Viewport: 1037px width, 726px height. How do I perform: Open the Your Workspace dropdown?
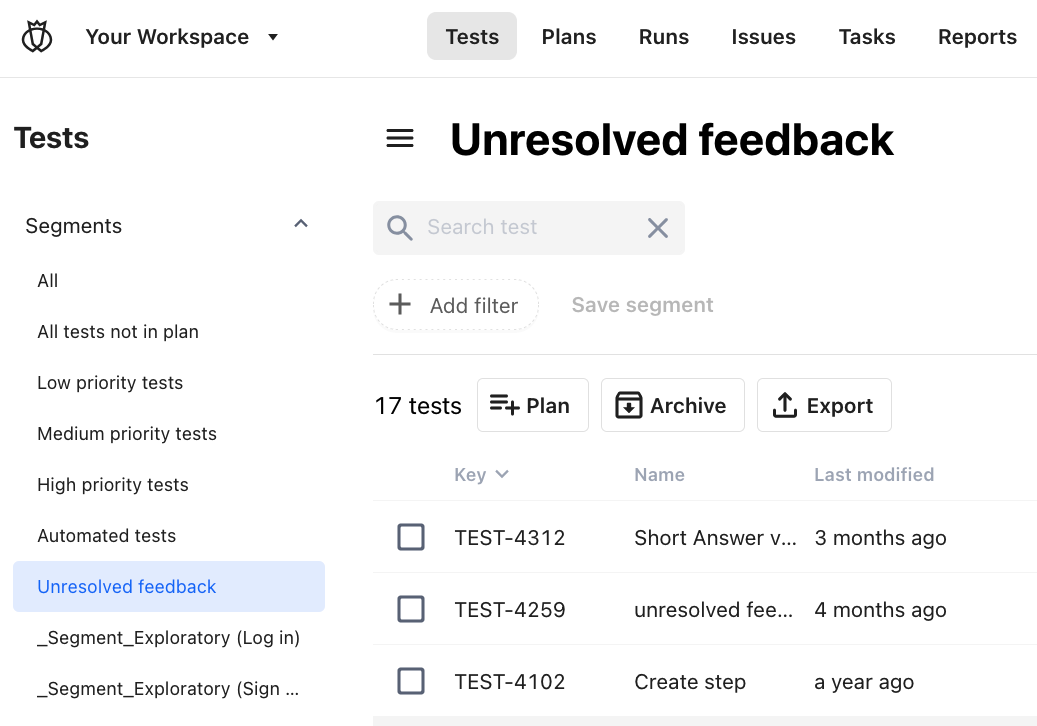(271, 36)
